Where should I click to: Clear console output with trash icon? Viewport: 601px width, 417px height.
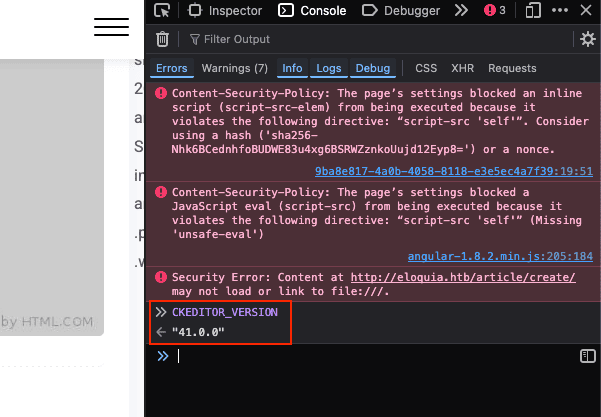click(162, 39)
